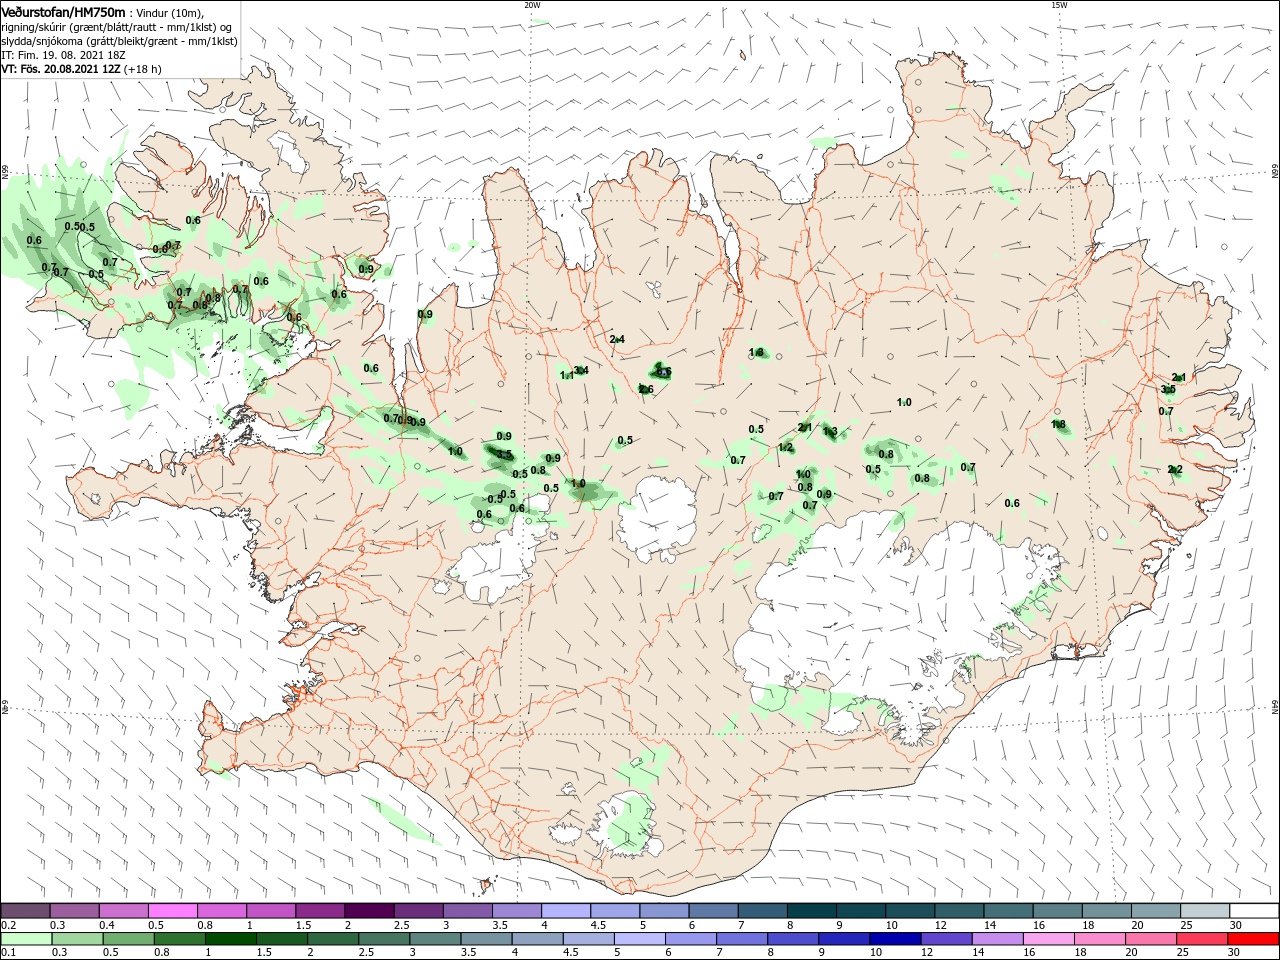Screen dimensions: 1280x960
Task: Pick the bright red 30 rain swatch
Action: coord(1254,939)
